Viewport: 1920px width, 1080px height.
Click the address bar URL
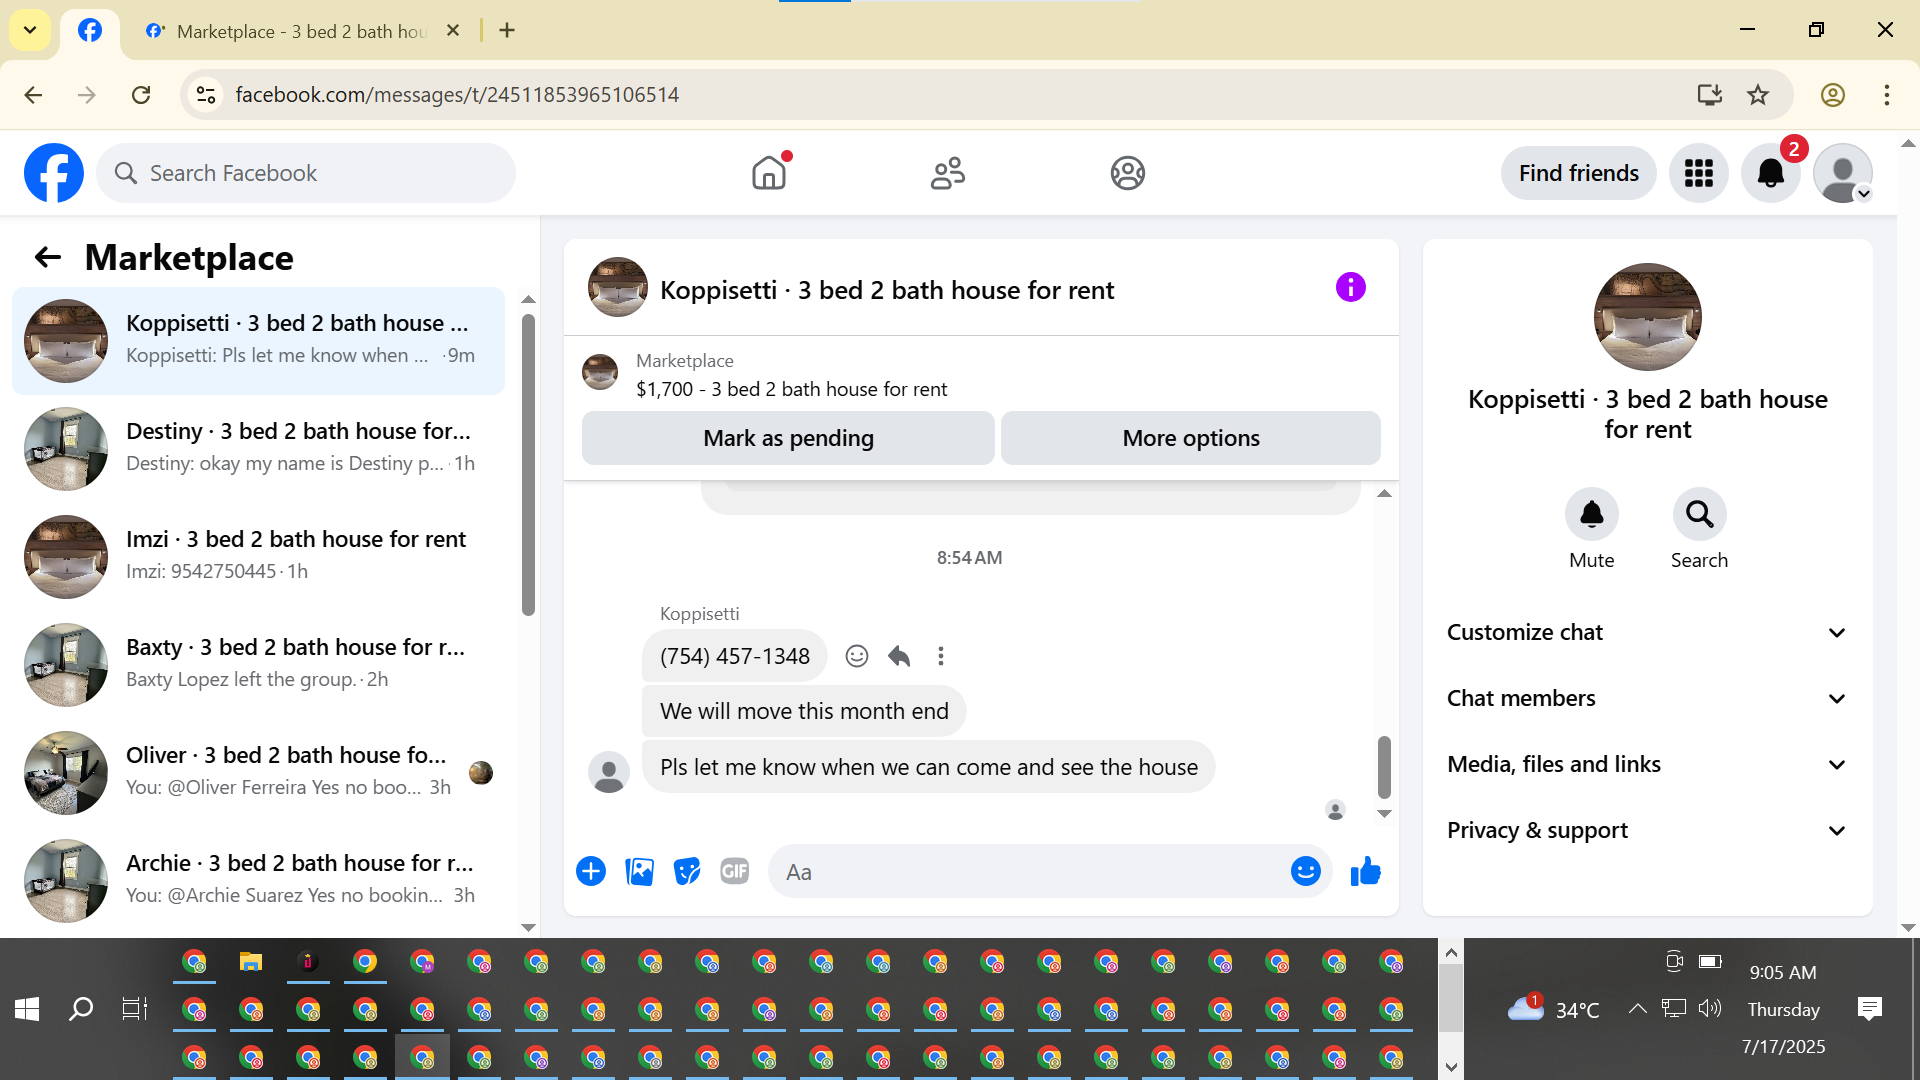[457, 95]
